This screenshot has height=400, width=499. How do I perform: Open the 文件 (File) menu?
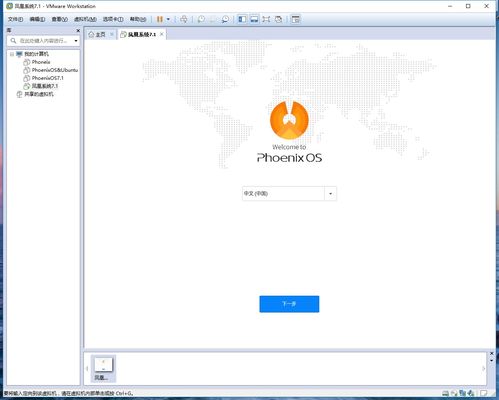pos(16,19)
